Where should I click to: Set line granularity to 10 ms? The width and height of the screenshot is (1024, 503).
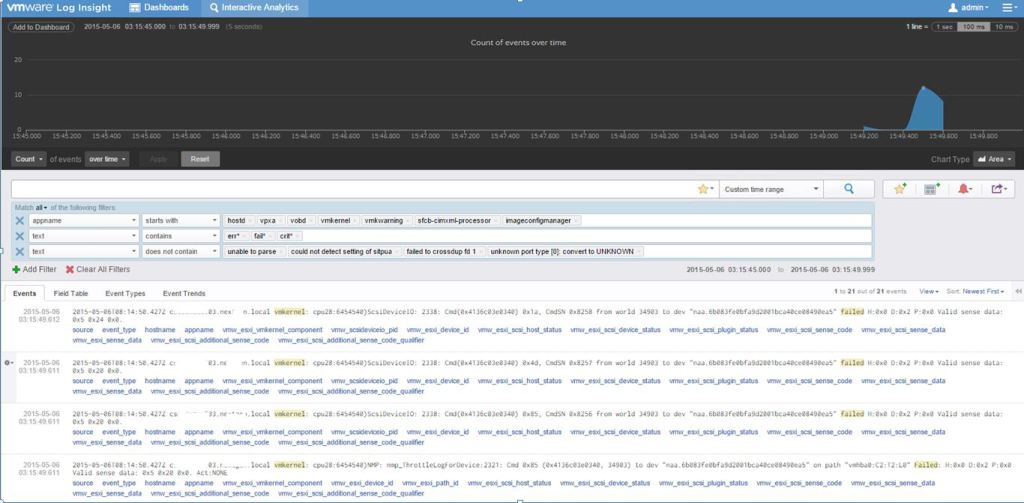1003,27
